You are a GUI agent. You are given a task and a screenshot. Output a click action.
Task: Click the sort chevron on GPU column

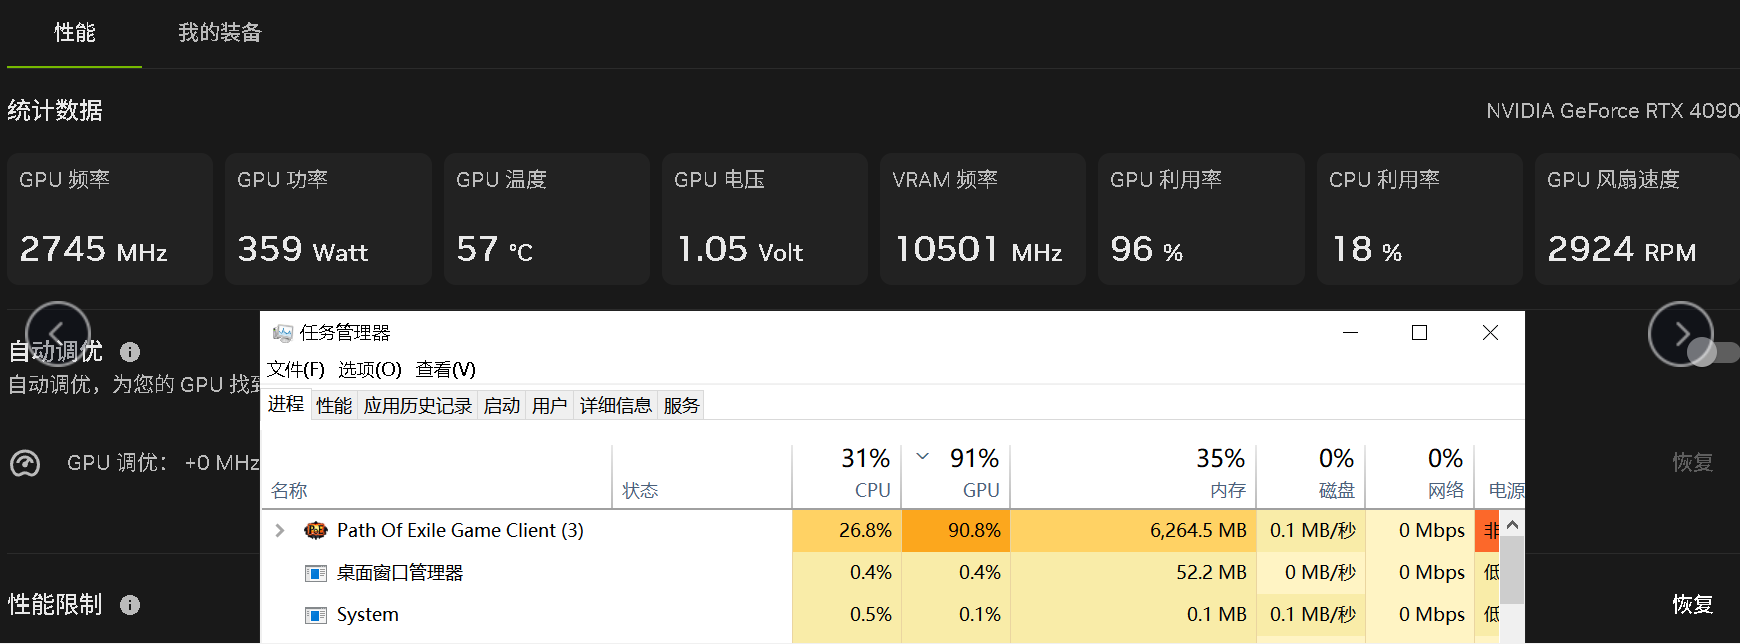click(923, 456)
